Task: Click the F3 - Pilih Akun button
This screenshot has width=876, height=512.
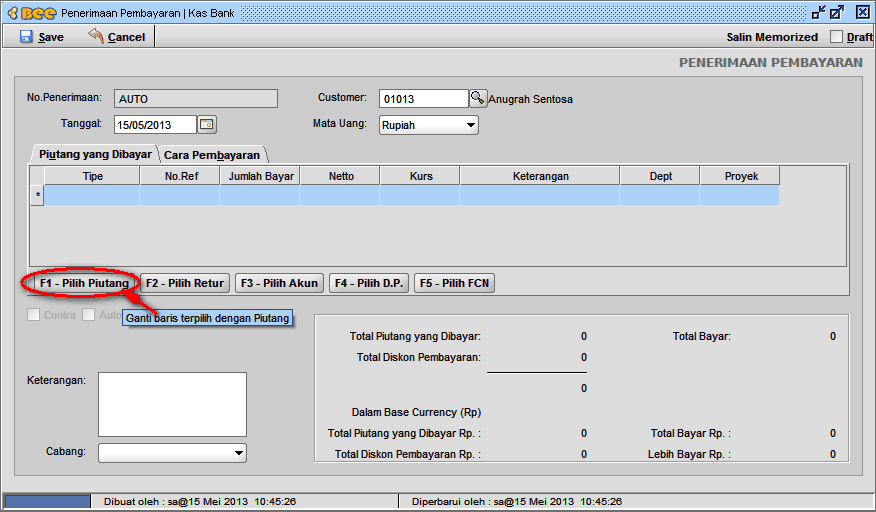Action: pyautogui.click(x=279, y=283)
